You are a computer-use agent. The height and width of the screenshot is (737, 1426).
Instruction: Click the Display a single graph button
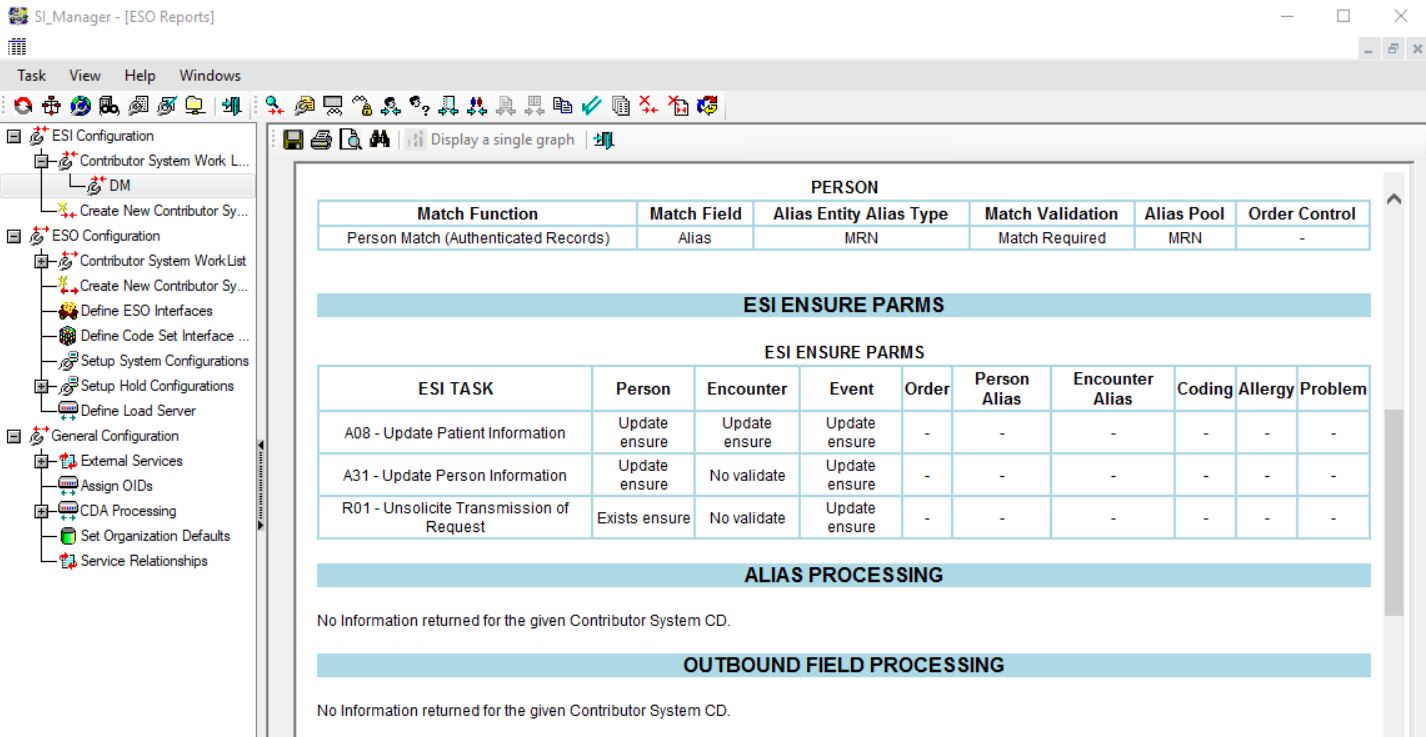[x=491, y=140]
